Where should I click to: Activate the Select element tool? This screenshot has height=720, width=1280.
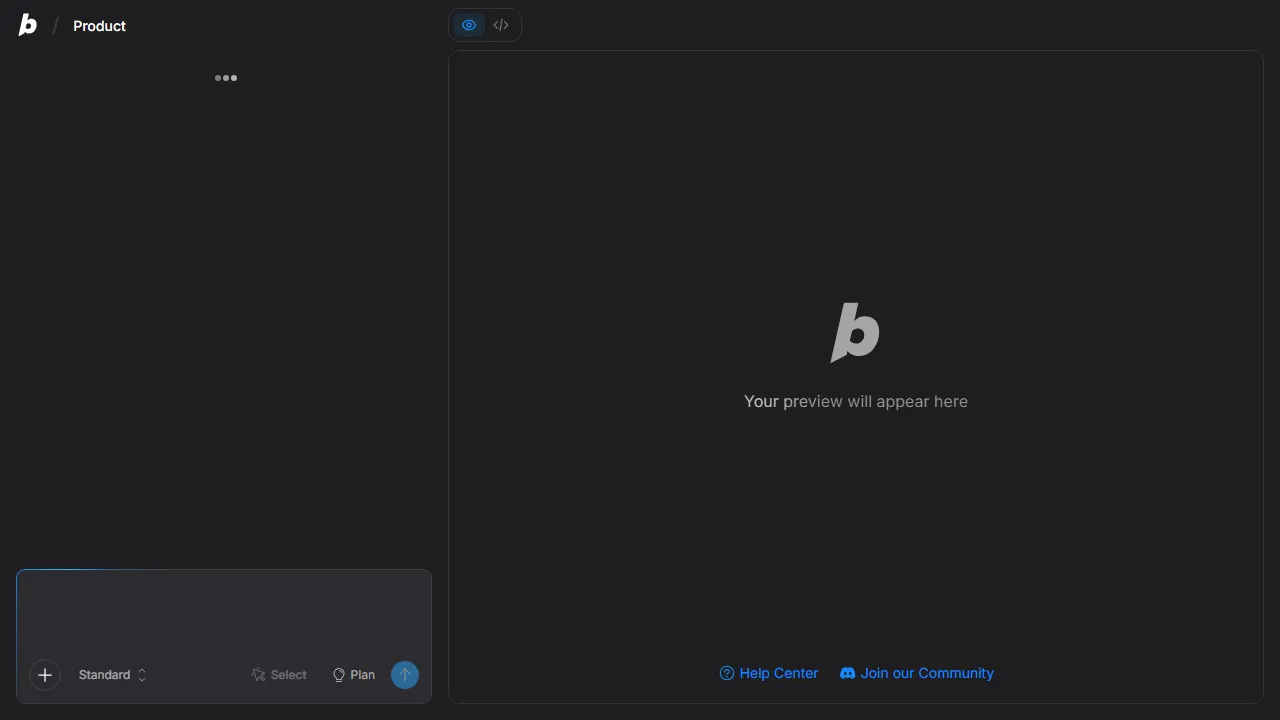click(x=279, y=675)
